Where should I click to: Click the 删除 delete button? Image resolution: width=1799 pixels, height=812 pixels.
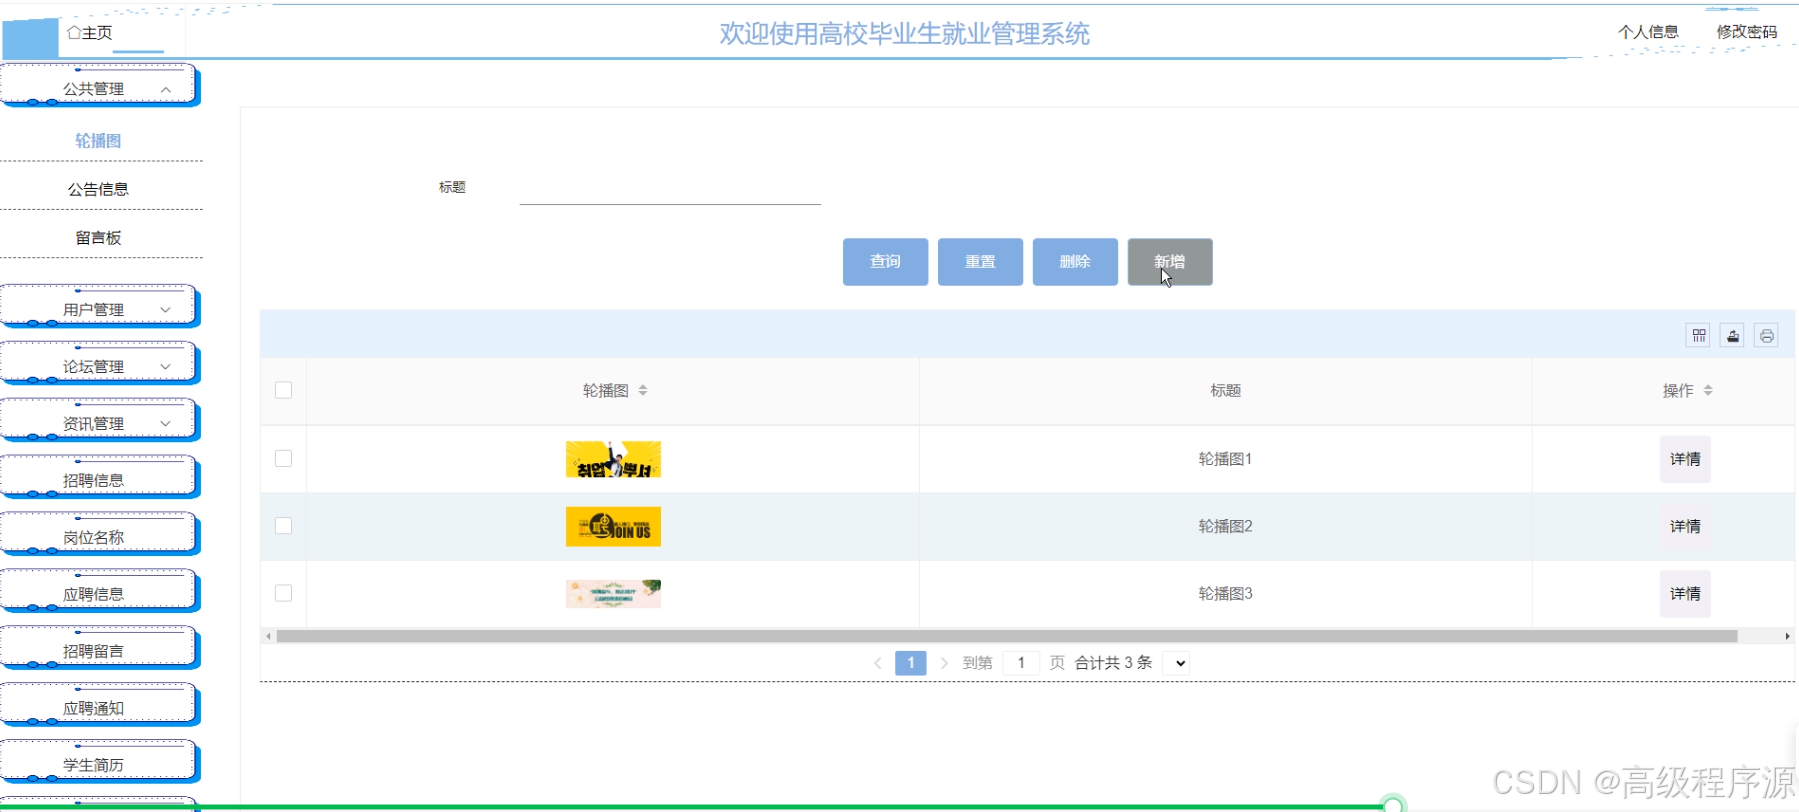click(x=1075, y=262)
